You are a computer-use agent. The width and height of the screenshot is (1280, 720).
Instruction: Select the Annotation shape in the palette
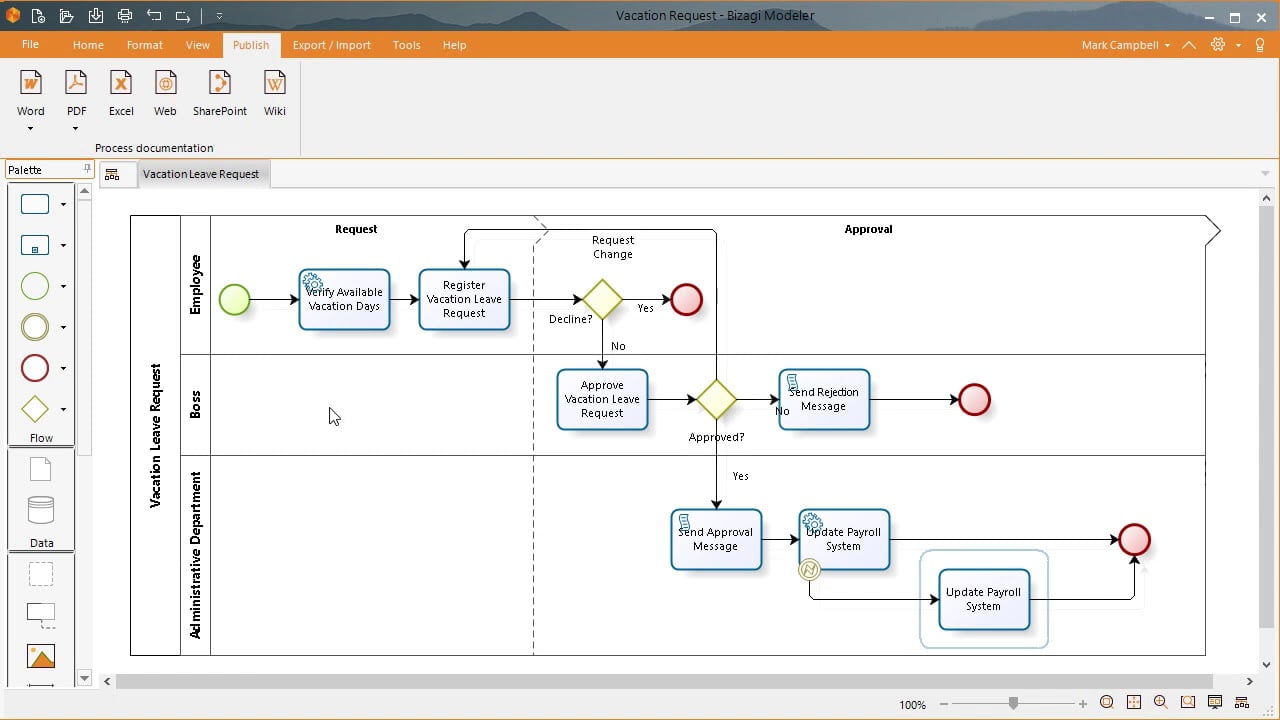[x=40, y=614]
